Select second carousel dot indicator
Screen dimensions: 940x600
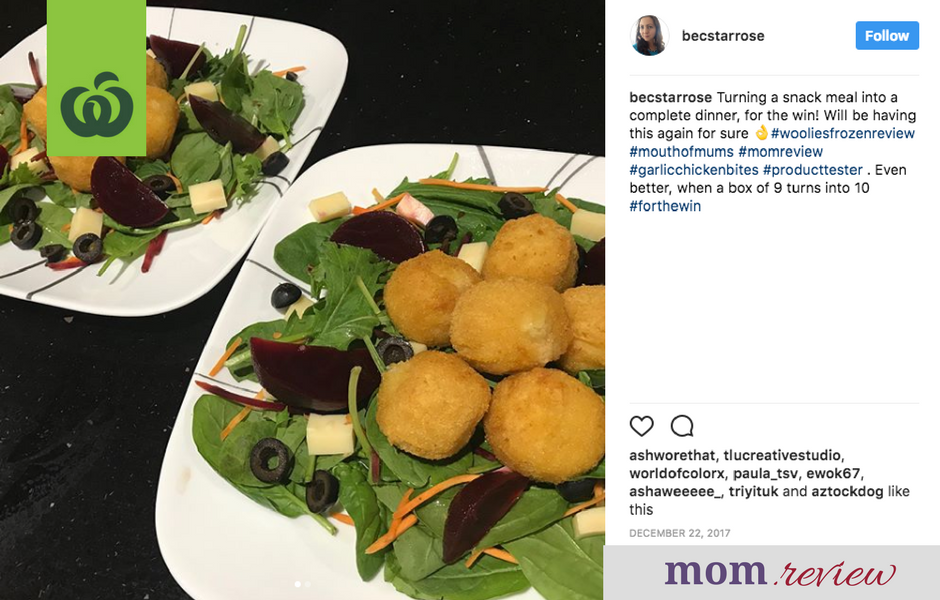point(308,584)
